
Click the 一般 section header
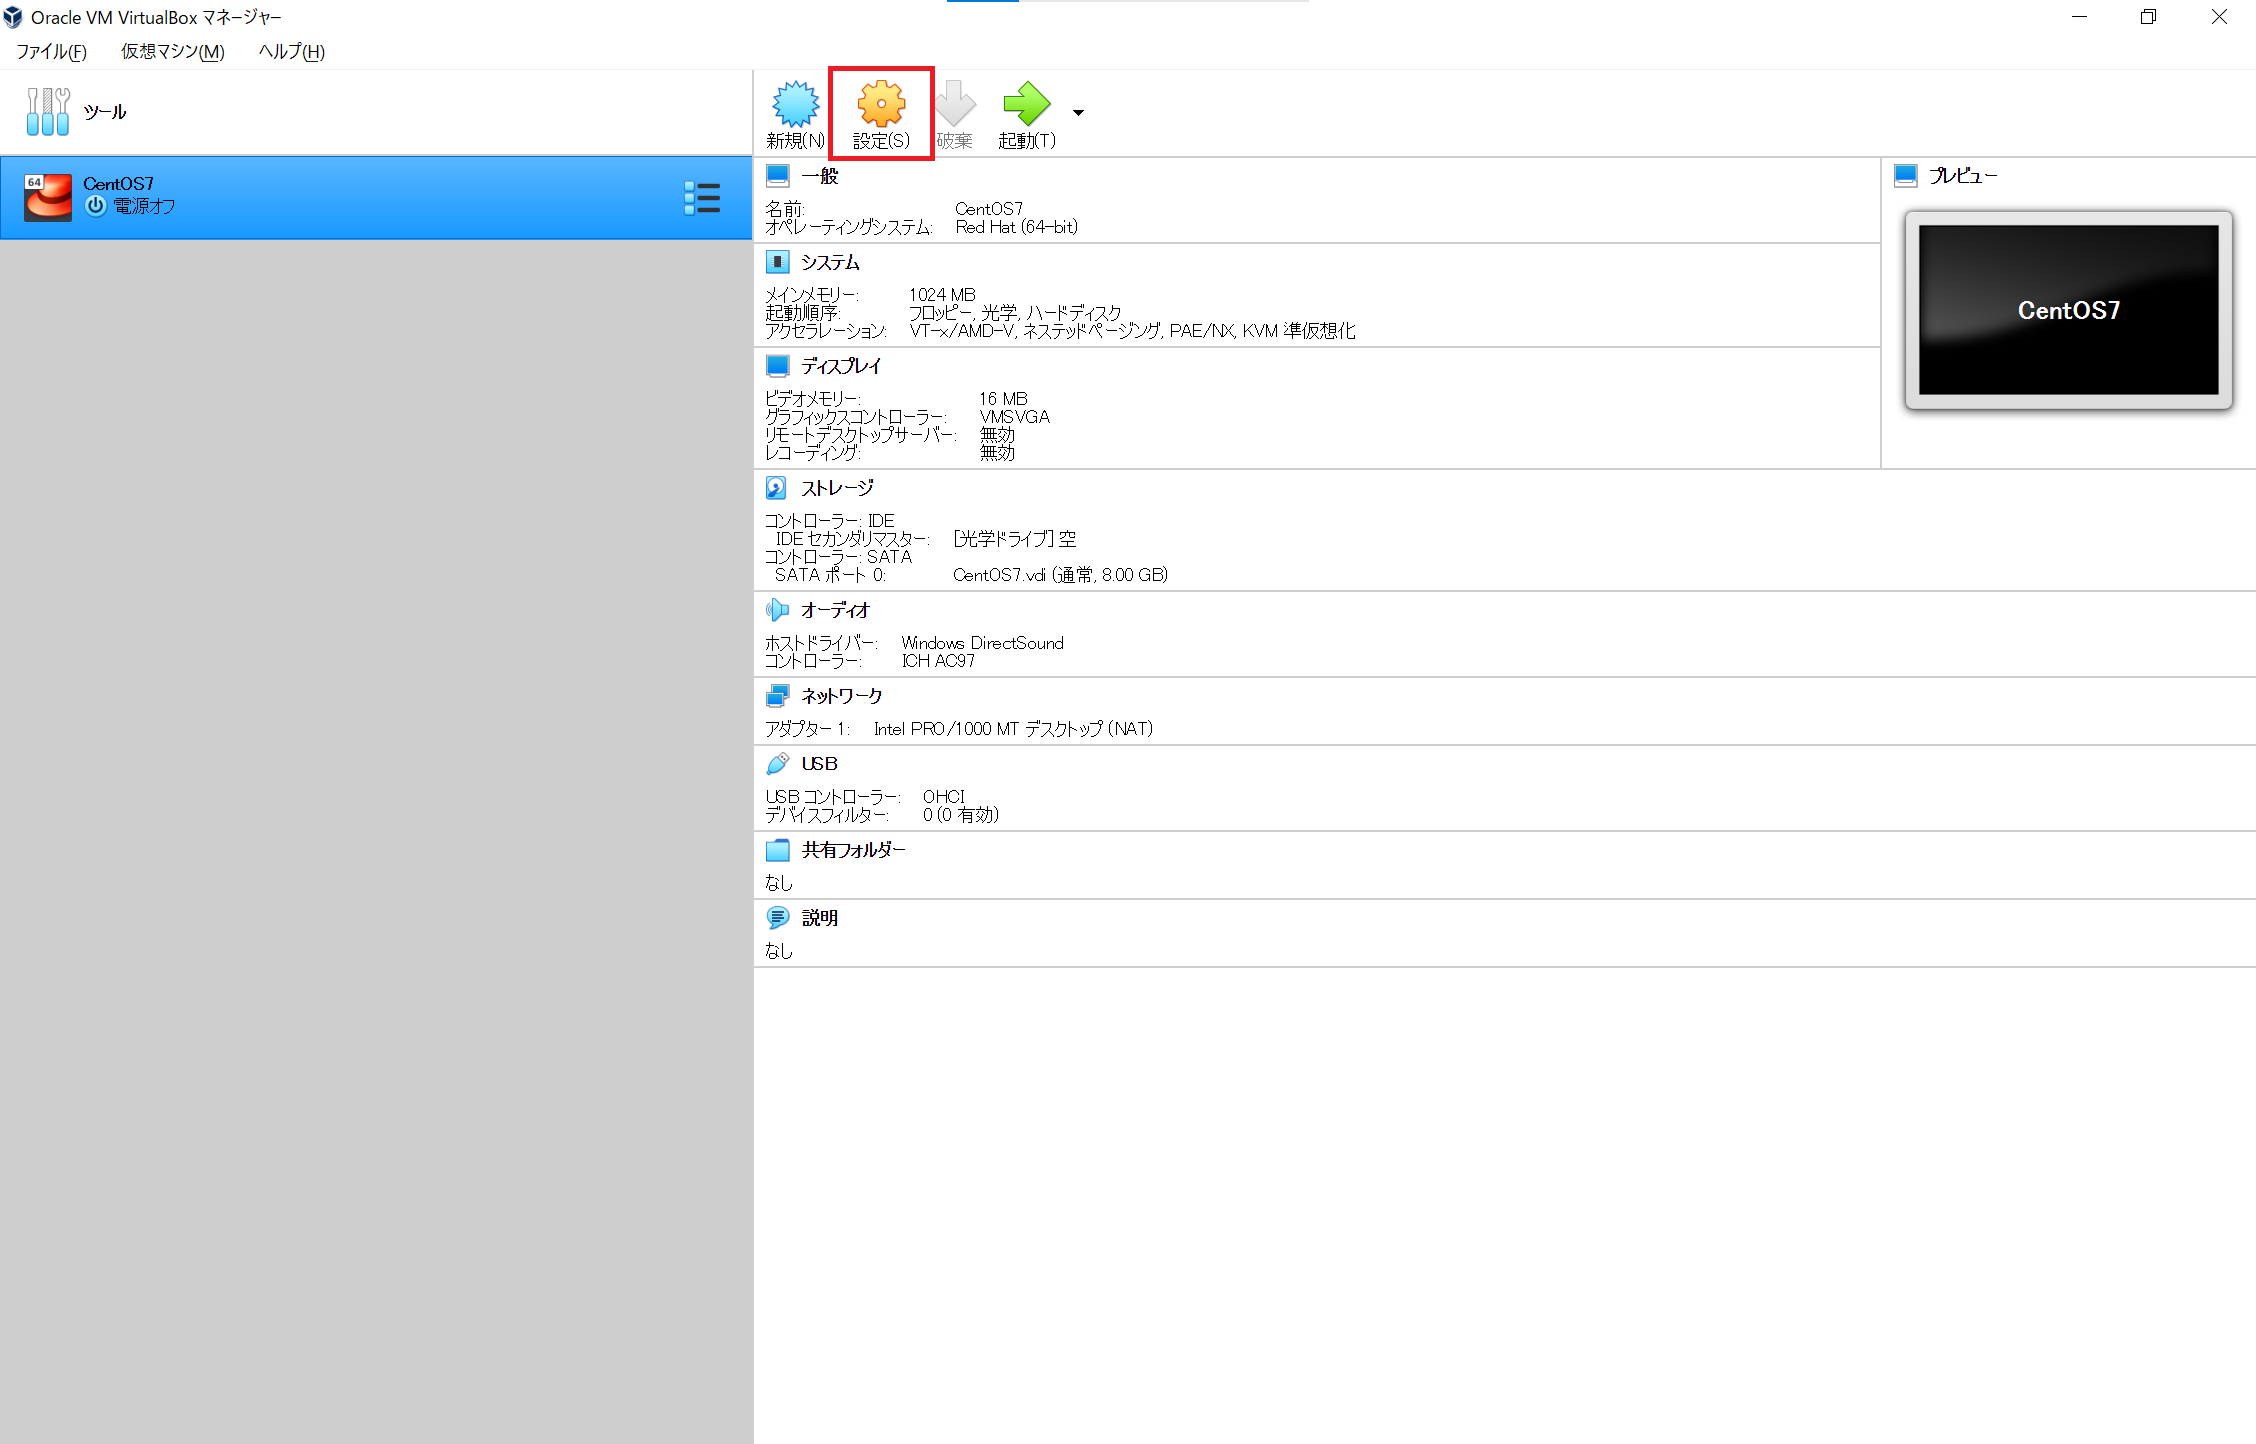tap(818, 175)
